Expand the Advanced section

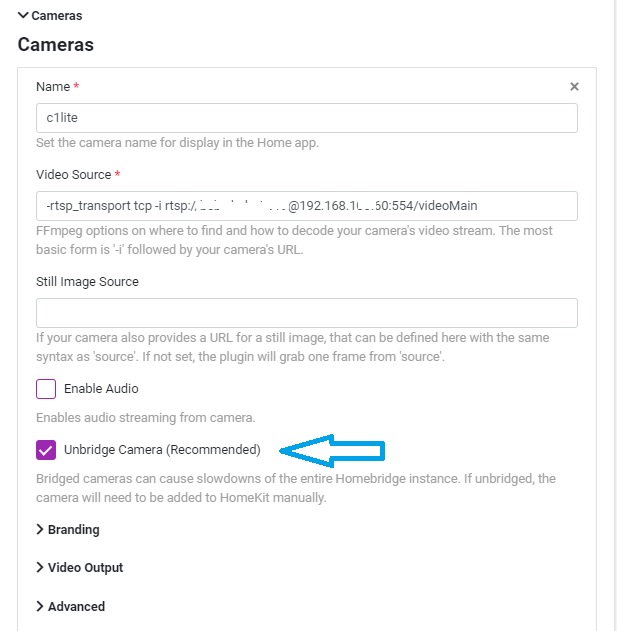coord(76,606)
